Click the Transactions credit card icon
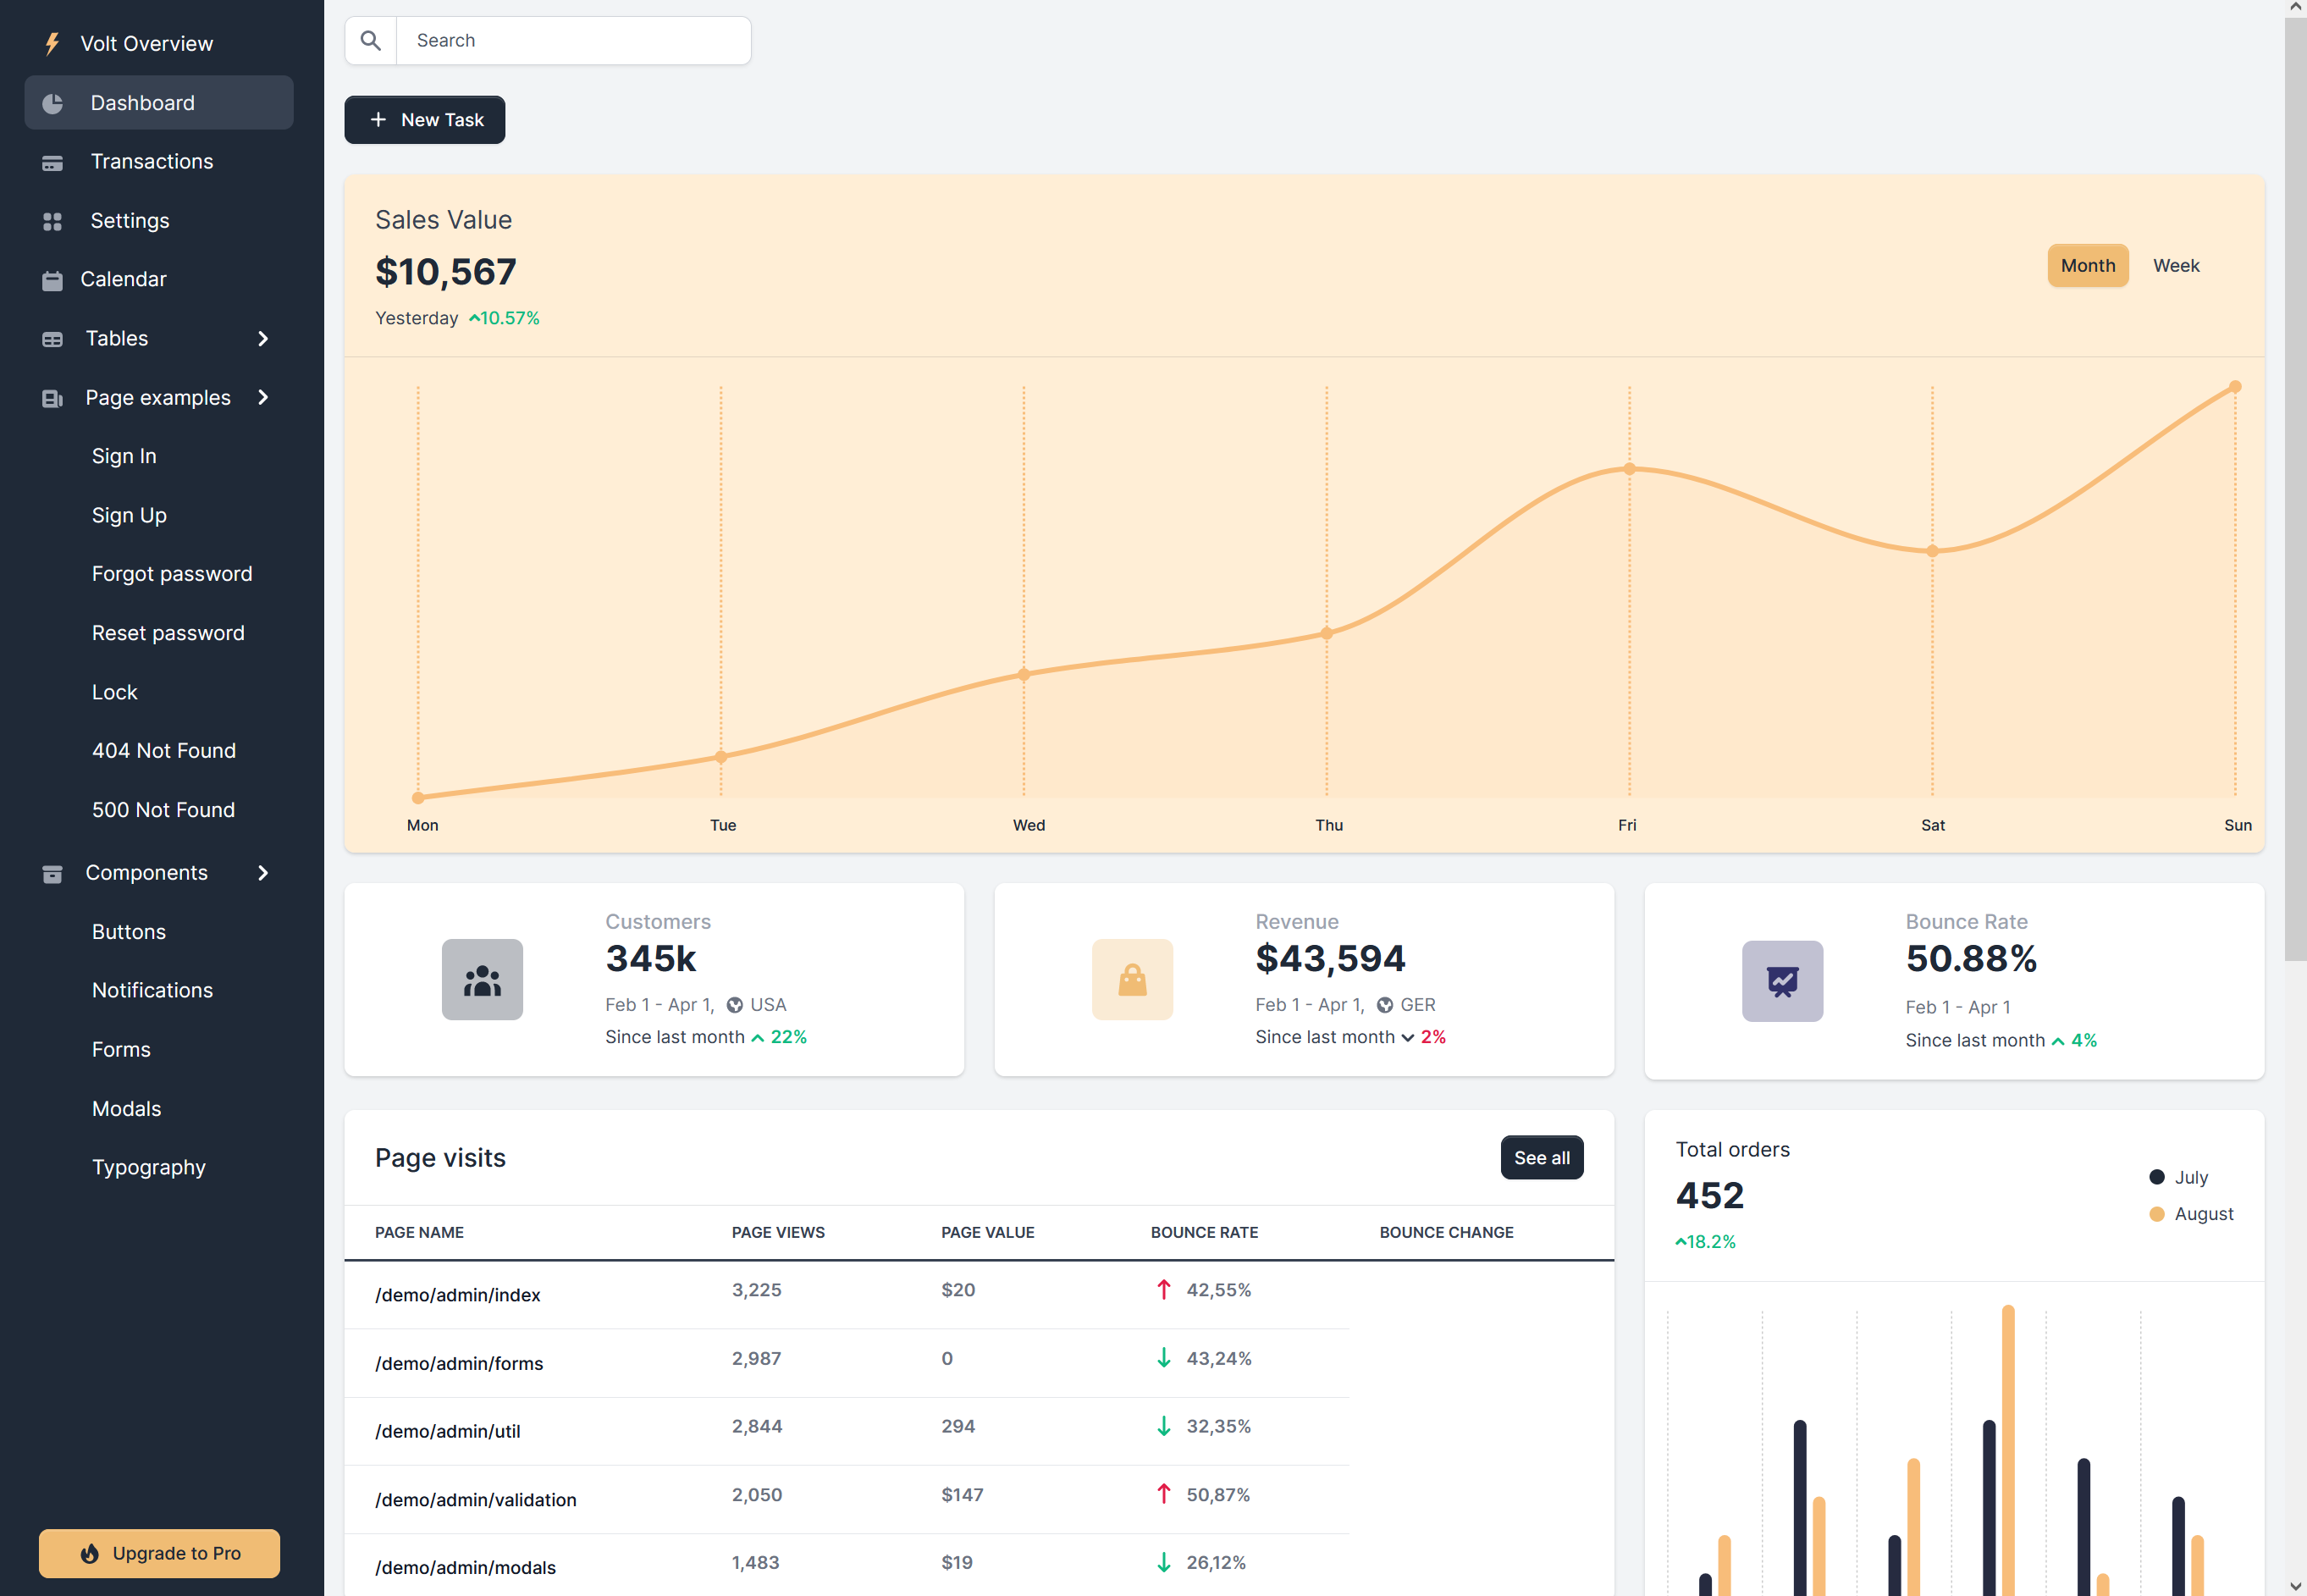 53,163
